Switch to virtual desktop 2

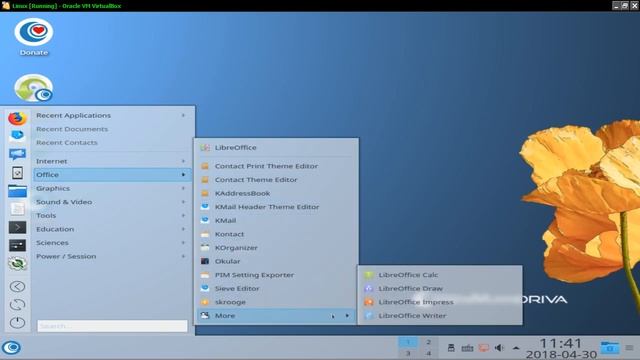tap(428, 342)
